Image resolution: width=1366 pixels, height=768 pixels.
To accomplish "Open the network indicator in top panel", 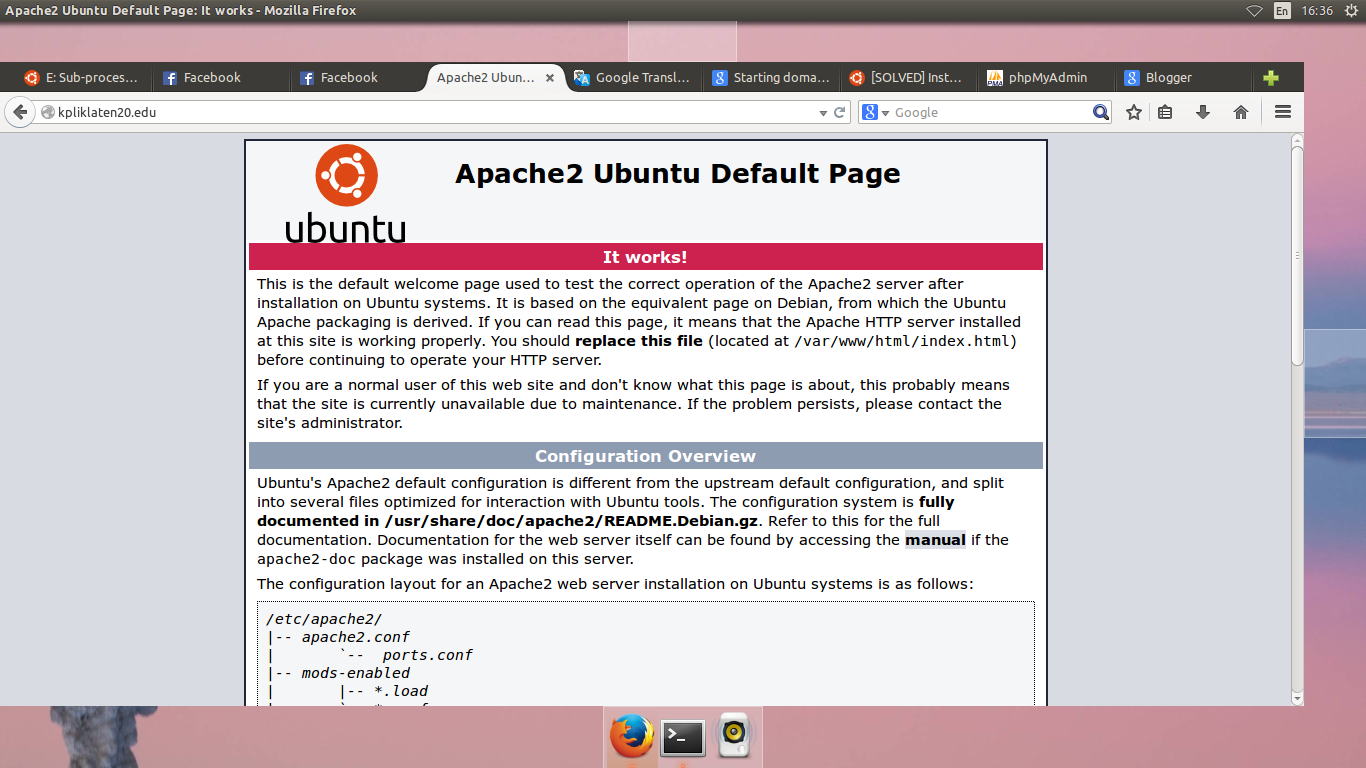I will [1254, 11].
